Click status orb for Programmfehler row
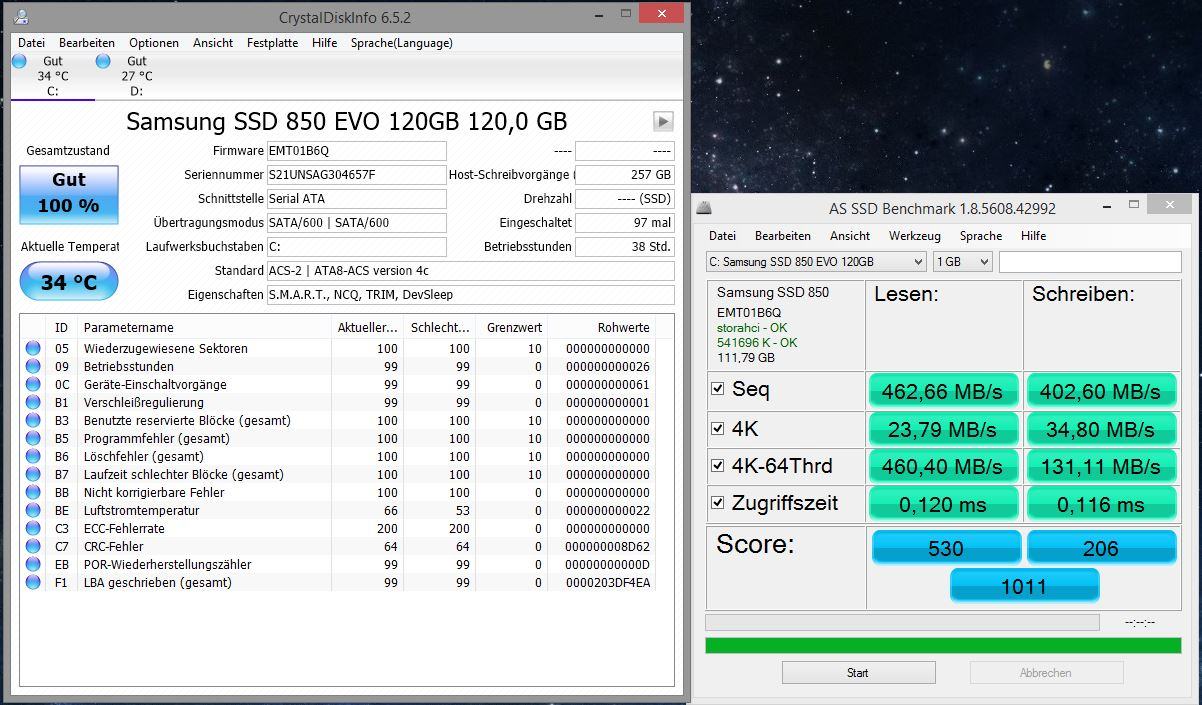 (x=33, y=438)
